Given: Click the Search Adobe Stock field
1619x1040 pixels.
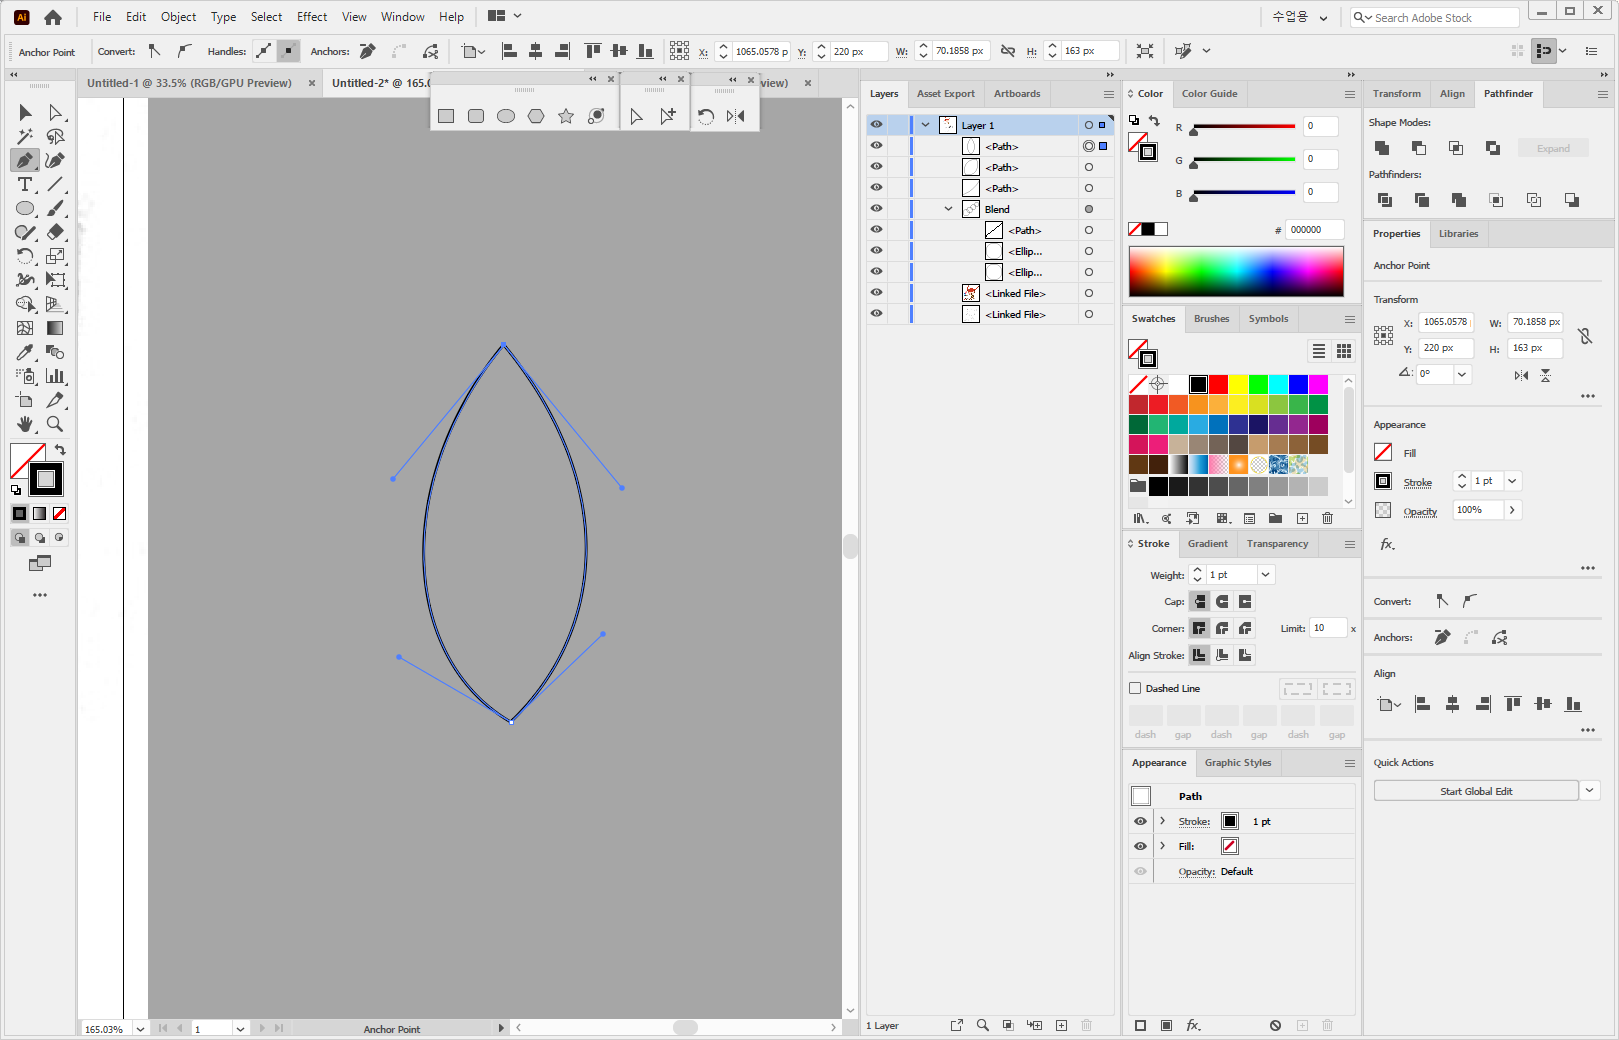Looking at the screenshot, I should coord(1435,17).
